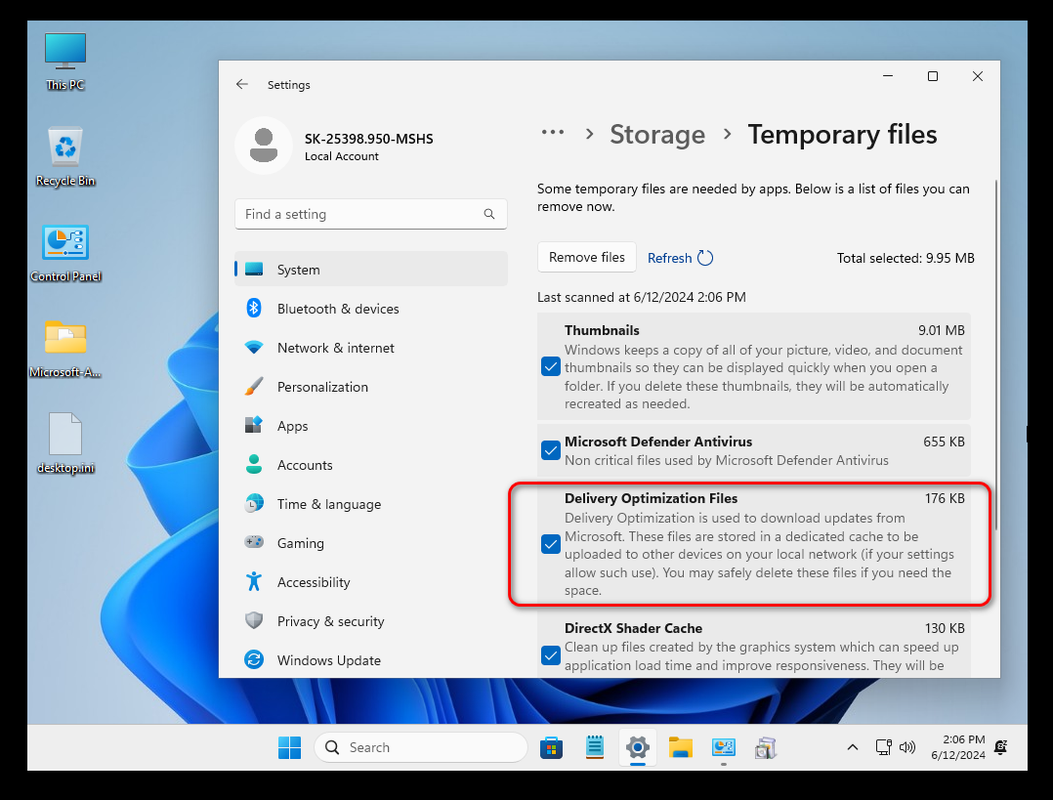Screen dimensions: 1053x800
Task: Click the Apps icon in sidebar
Action: (254, 425)
